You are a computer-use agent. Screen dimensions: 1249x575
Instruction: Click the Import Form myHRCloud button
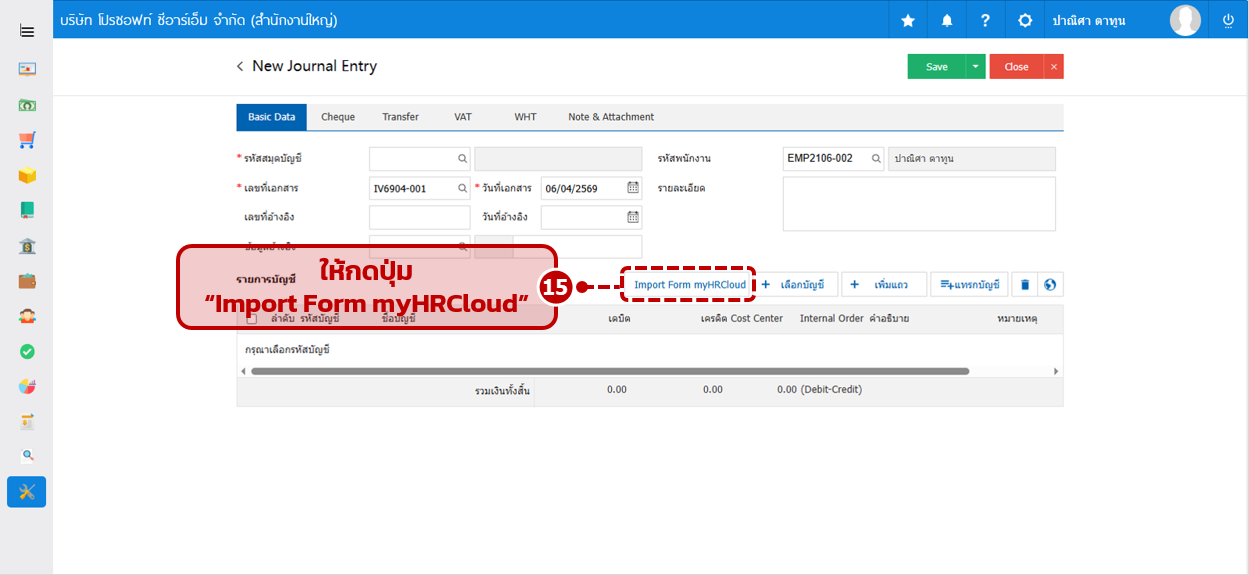(689, 285)
